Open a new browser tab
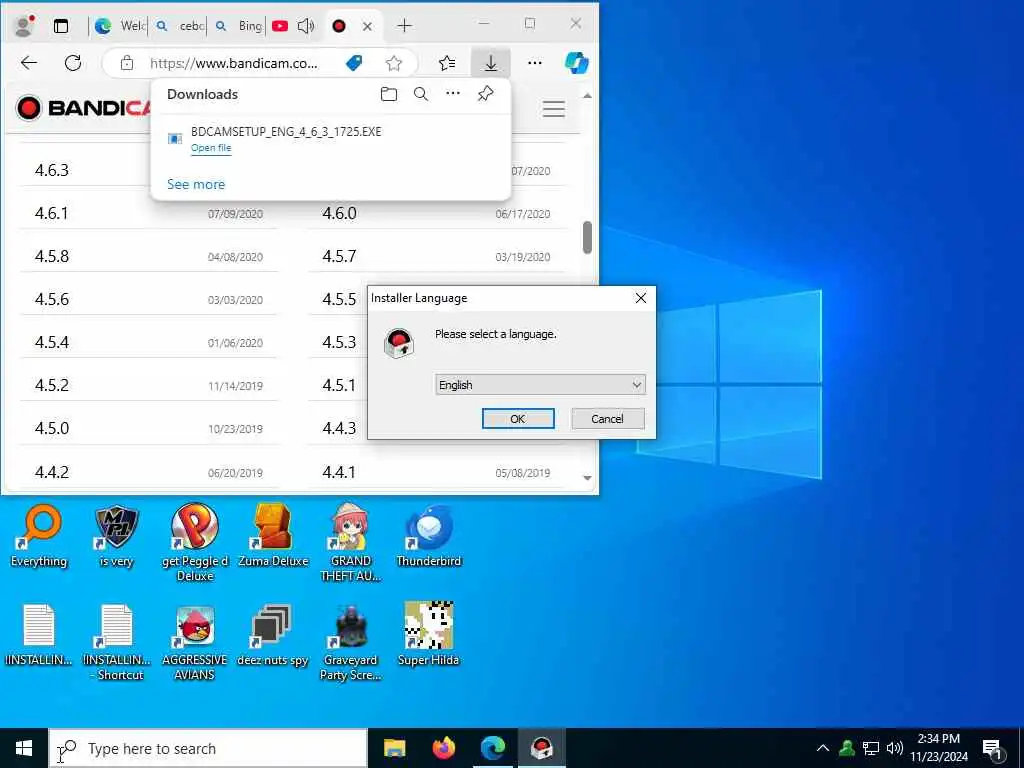The width and height of the screenshot is (1024, 768). [x=404, y=26]
